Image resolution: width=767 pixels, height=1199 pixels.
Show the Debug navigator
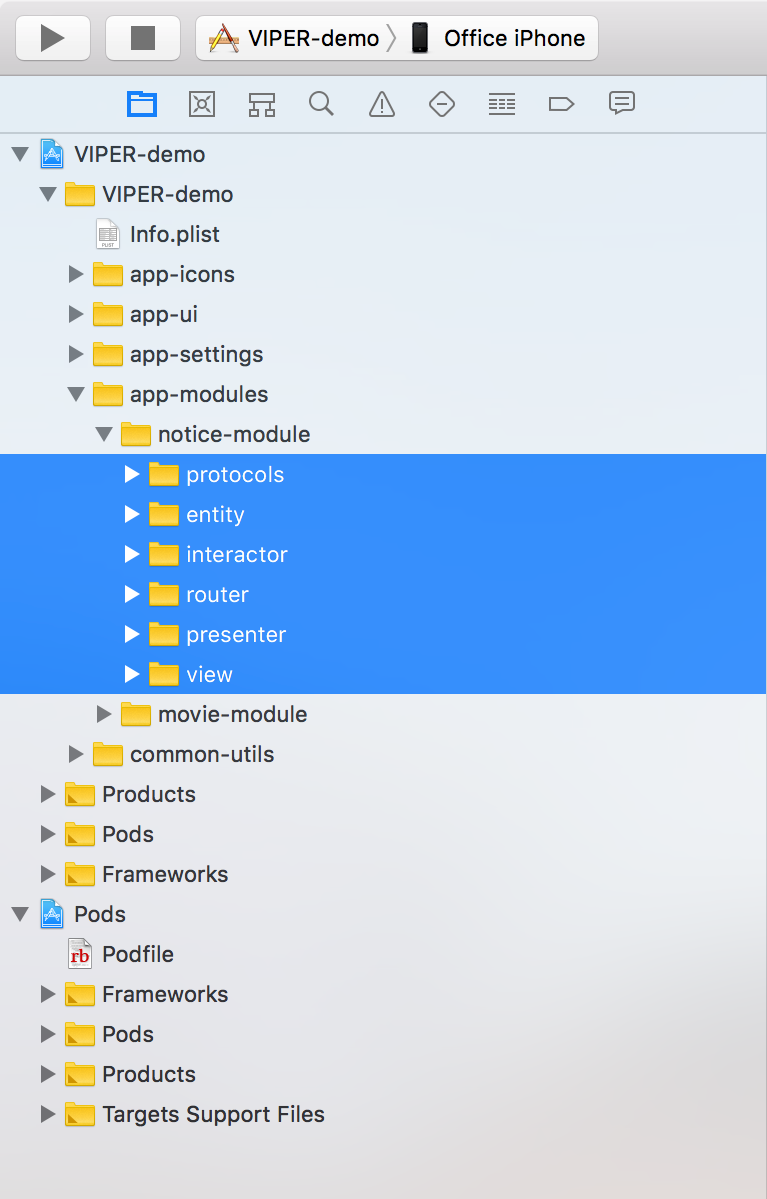click(x=501, y=103)
